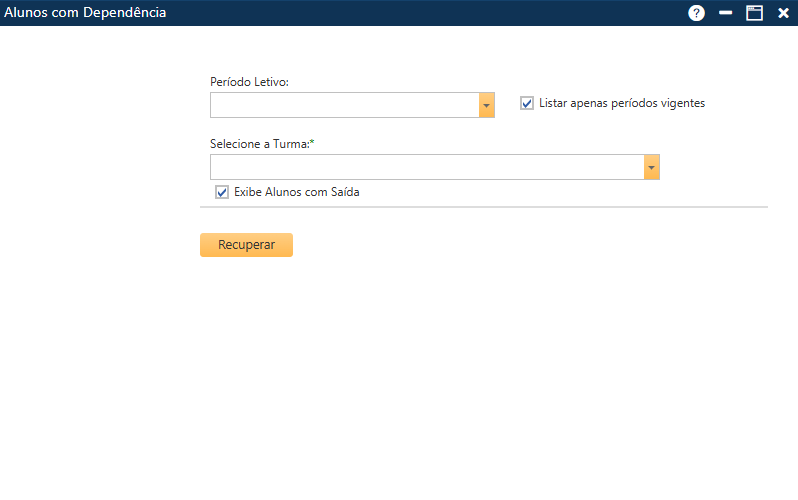The image size is (798, 500).
Task: Focus the Selecione a Turma combo box field
Action: click(426, 167)
